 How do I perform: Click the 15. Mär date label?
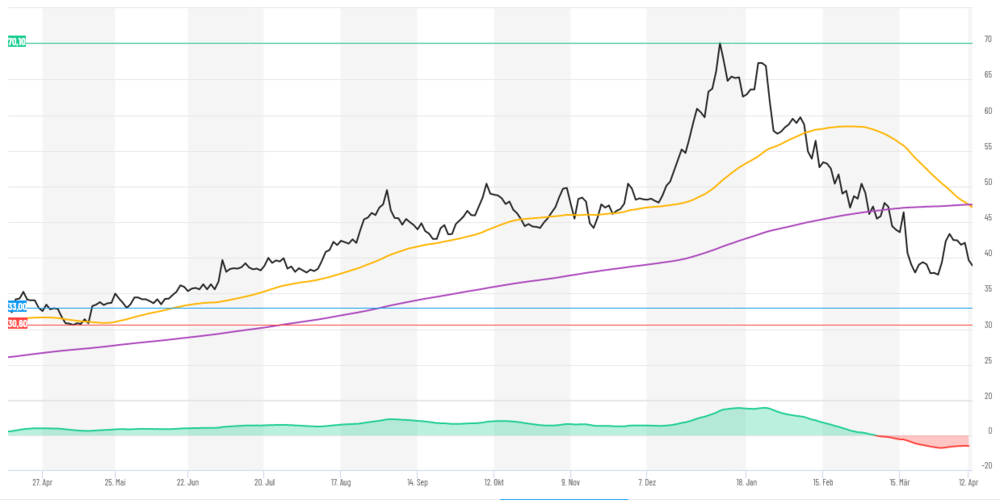tap(899, 482)
